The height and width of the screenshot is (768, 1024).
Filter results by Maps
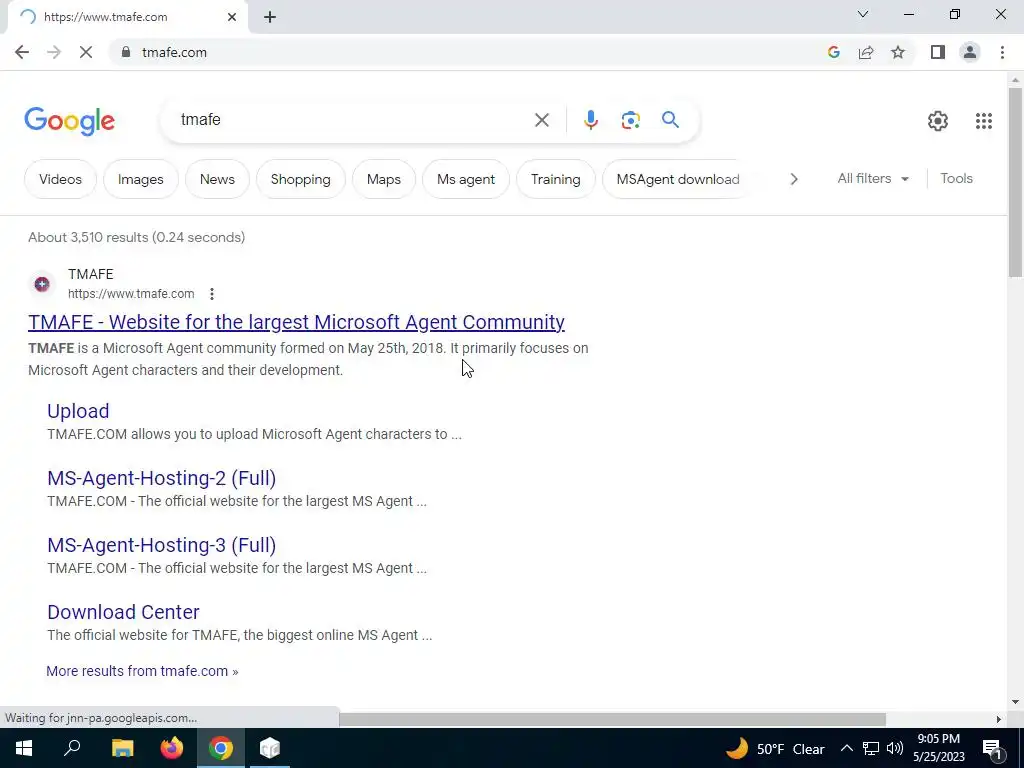click(x=383, y=179)
